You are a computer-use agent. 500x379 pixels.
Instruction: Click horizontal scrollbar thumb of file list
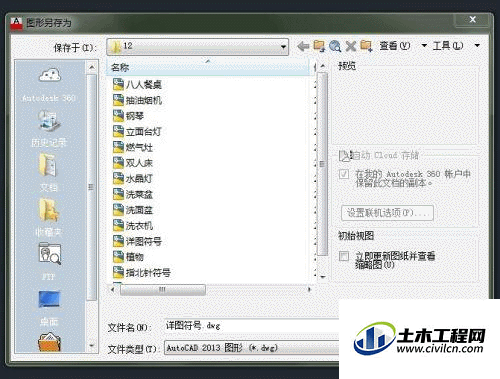(x=163, y=289)
